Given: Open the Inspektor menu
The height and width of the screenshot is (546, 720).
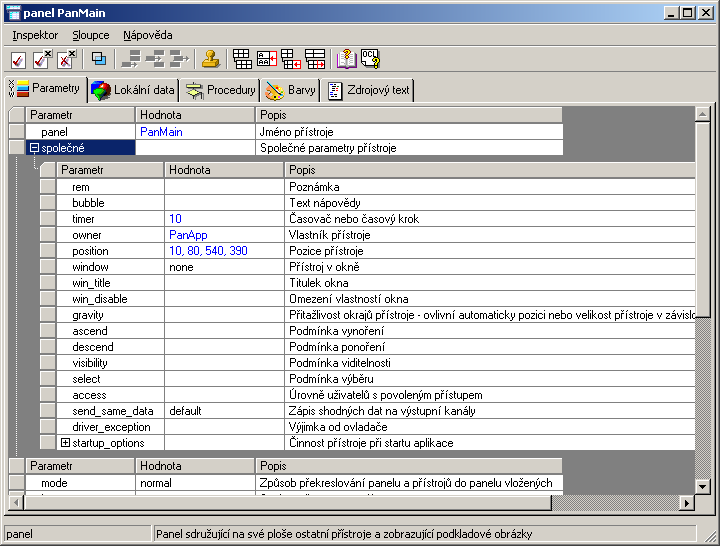Looking at the screenshot, I should tap(35, 35).
